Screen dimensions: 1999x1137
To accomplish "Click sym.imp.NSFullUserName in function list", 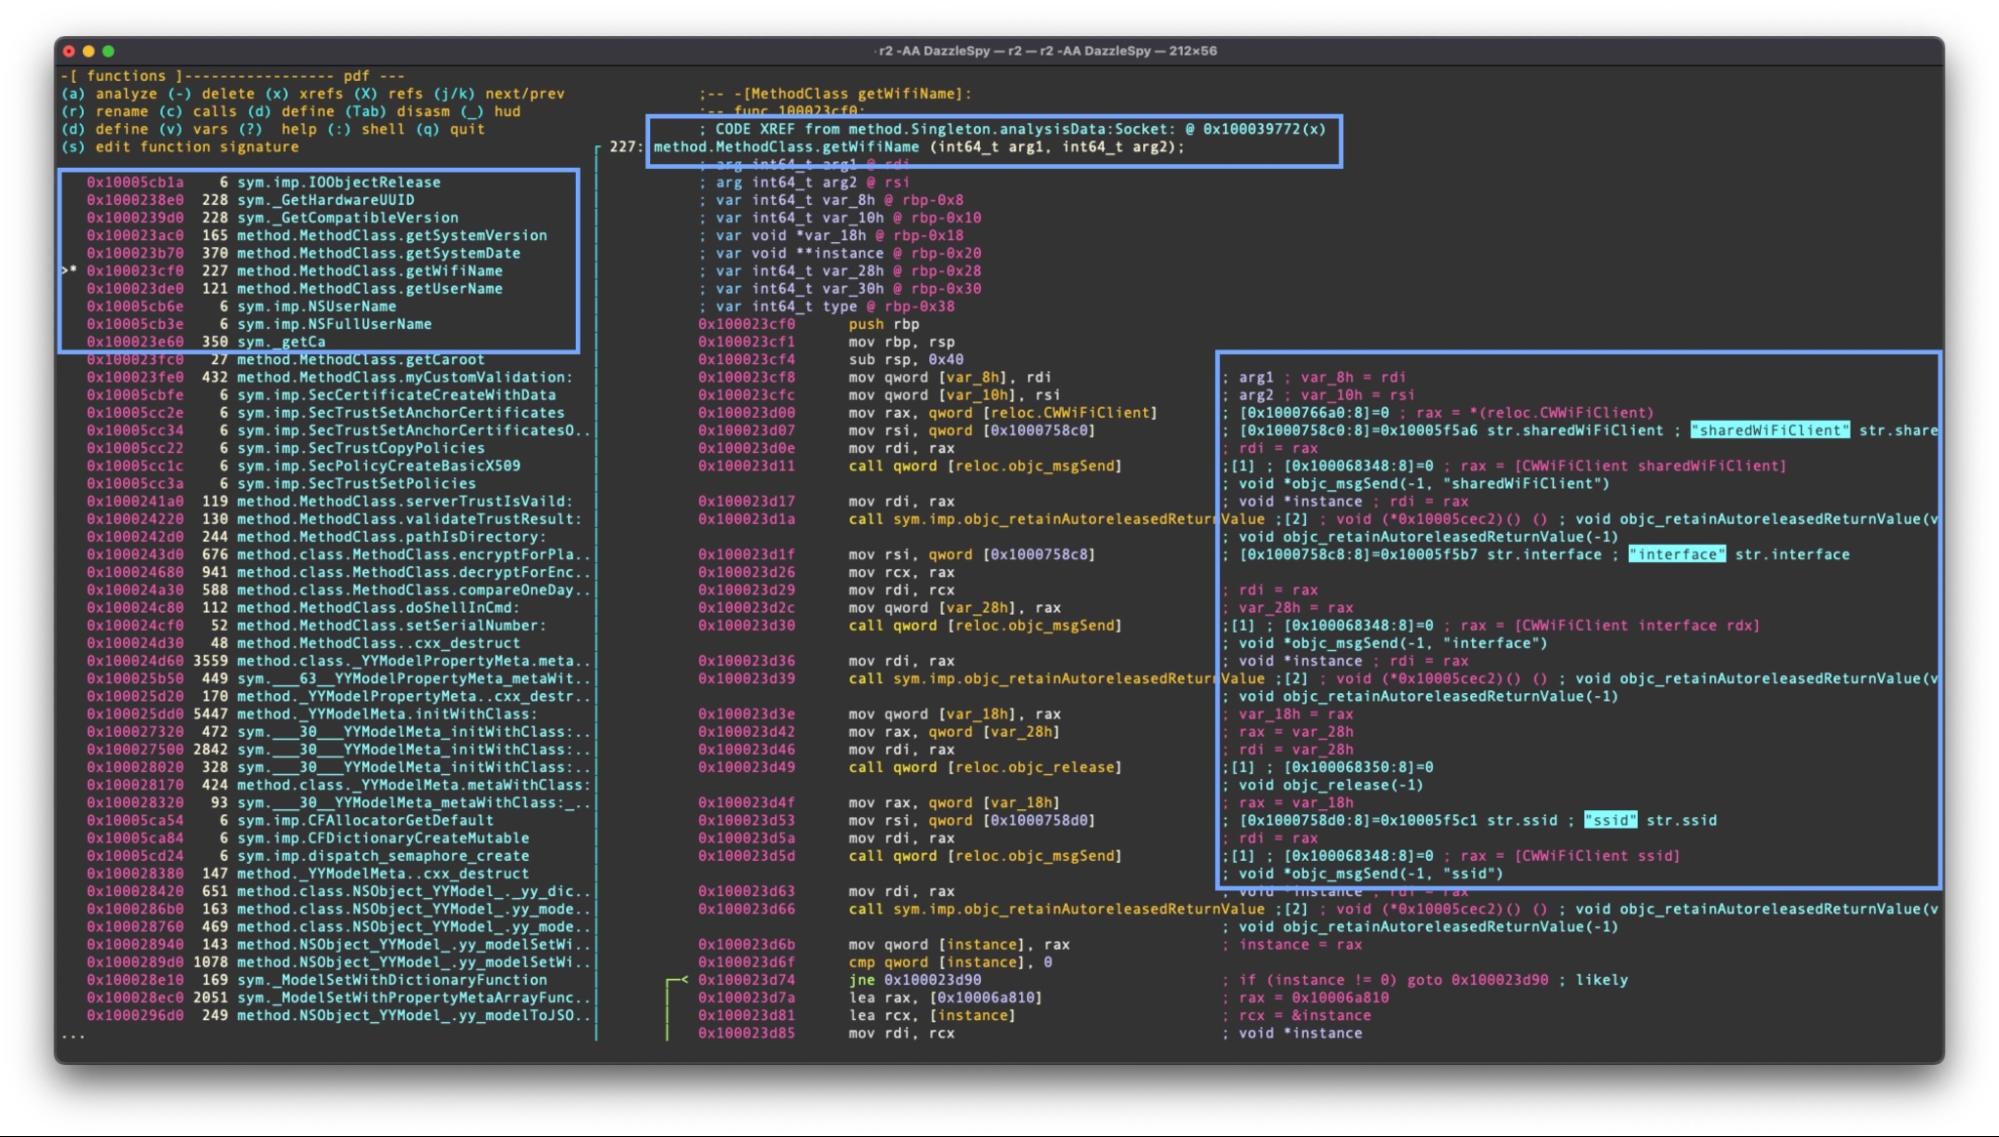I will pyautogui.click(x=334, y=324).
